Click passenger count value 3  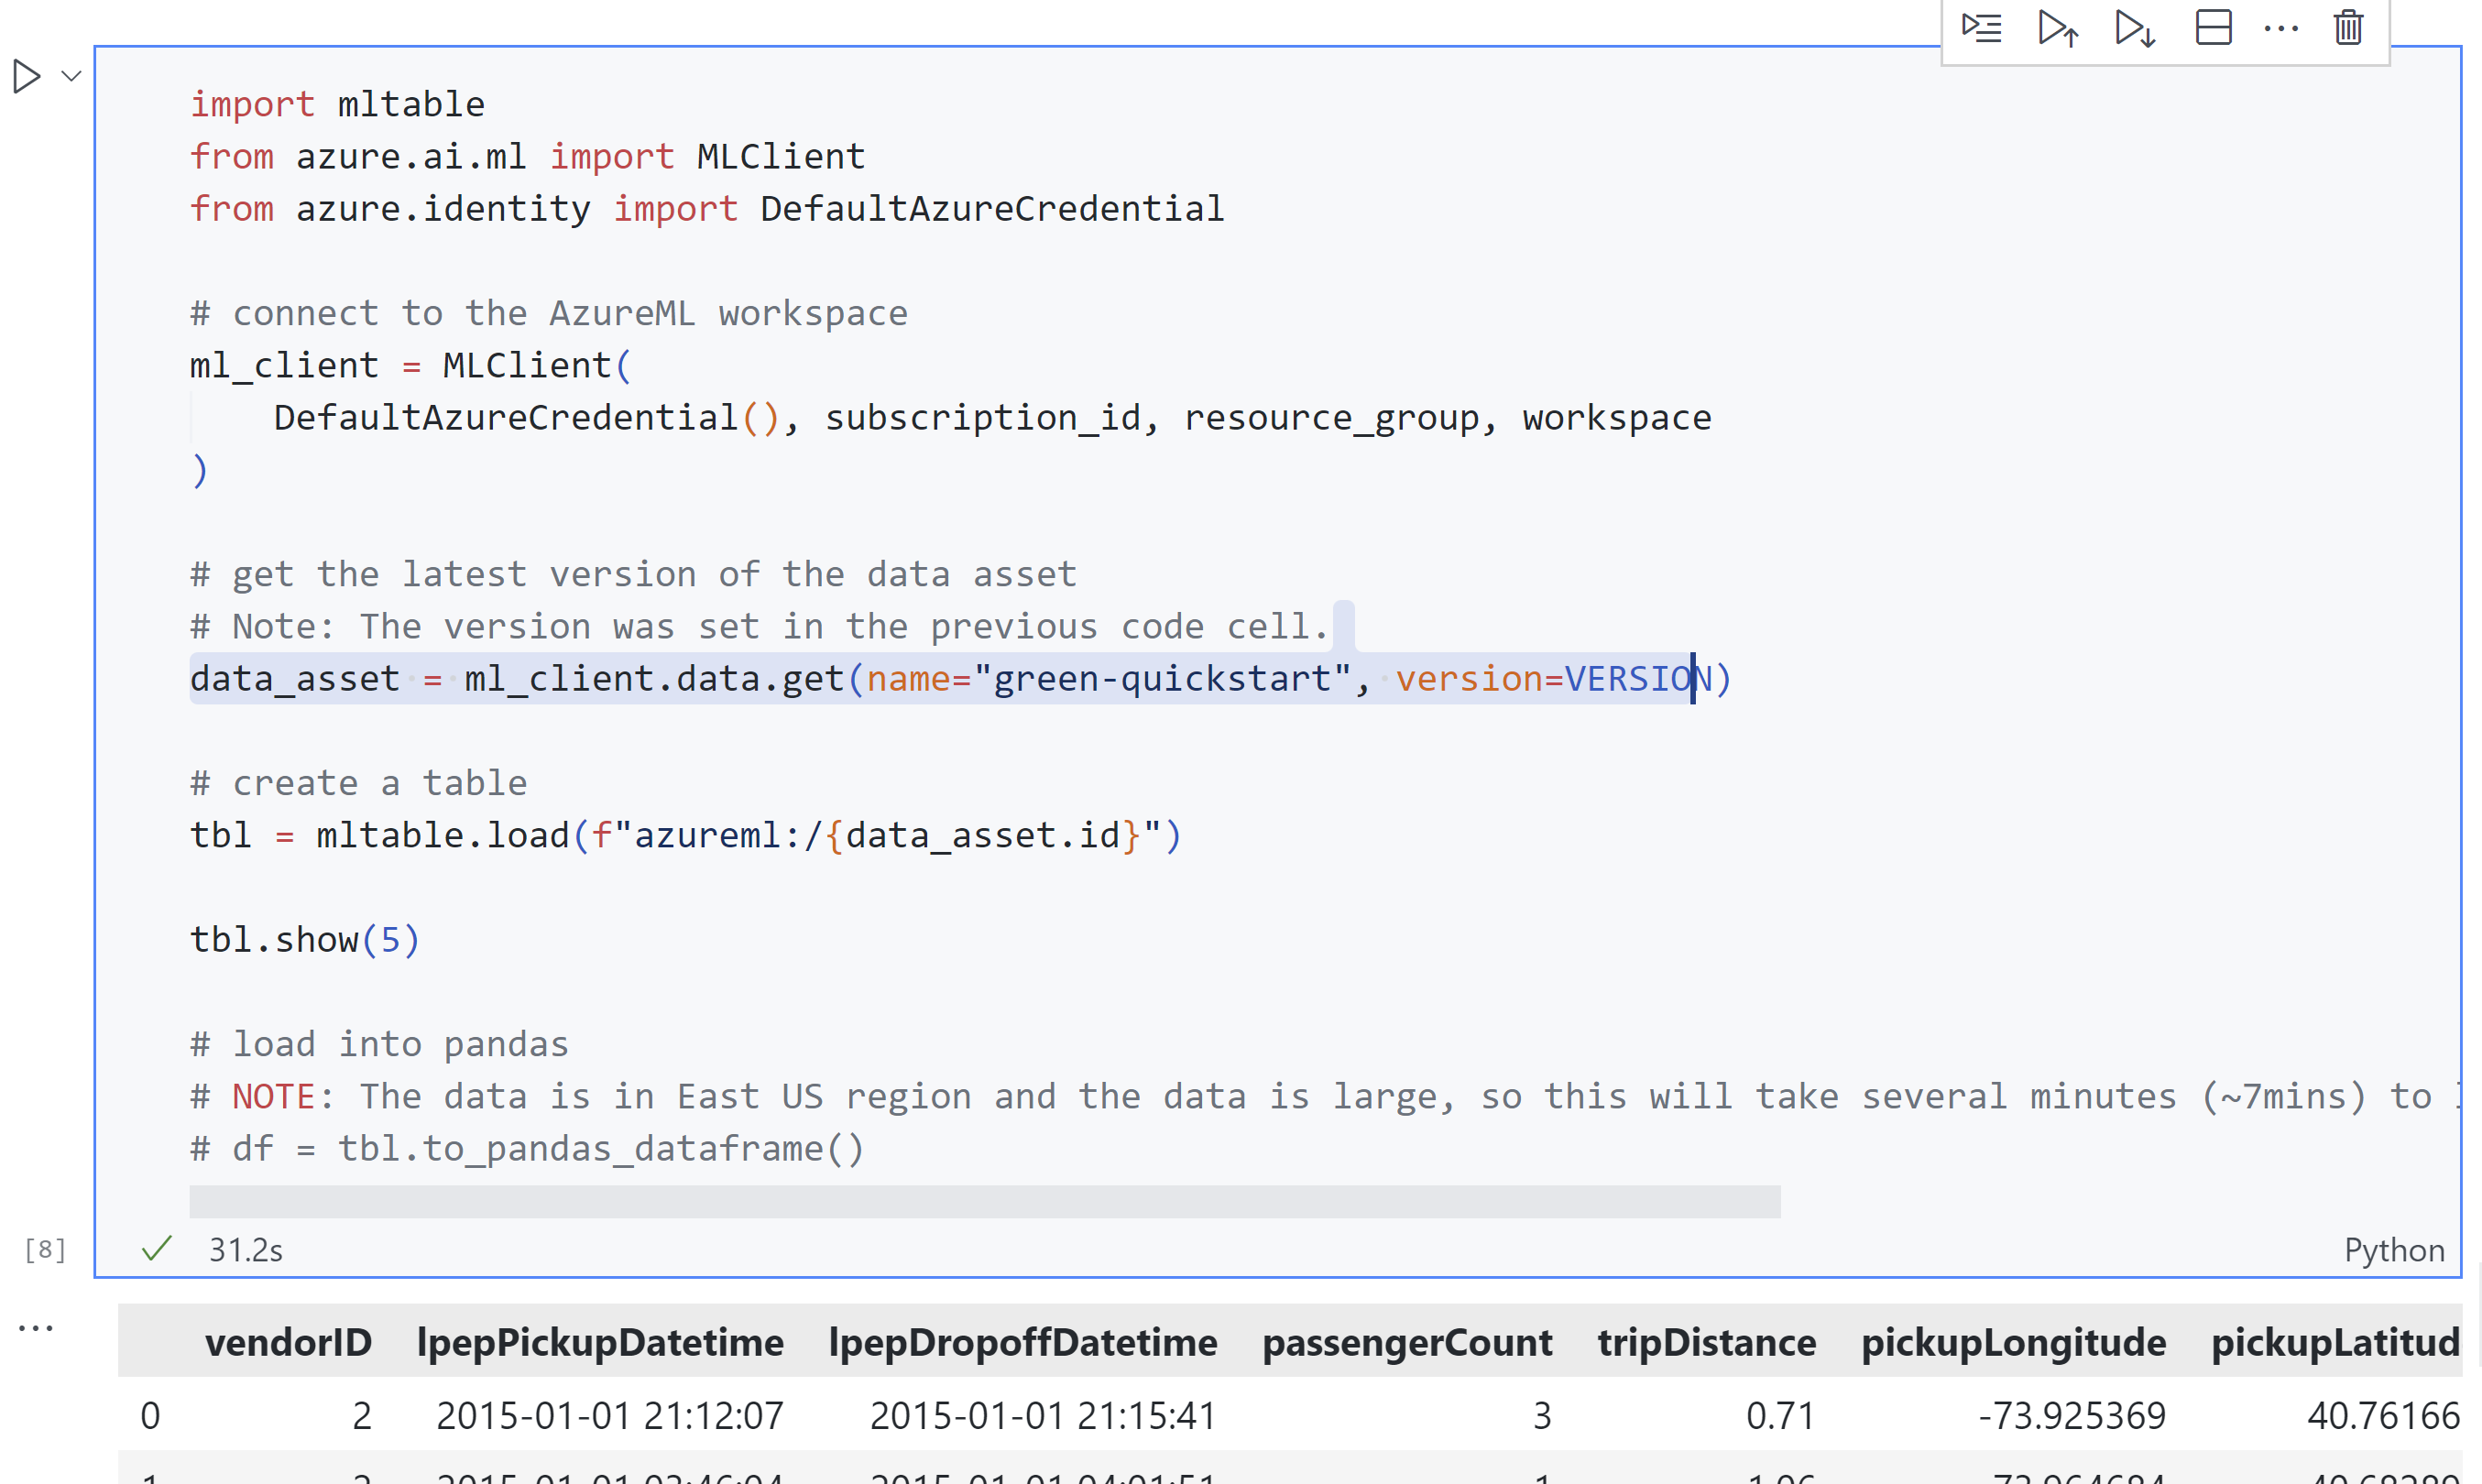click(x=1541, y=1415)
